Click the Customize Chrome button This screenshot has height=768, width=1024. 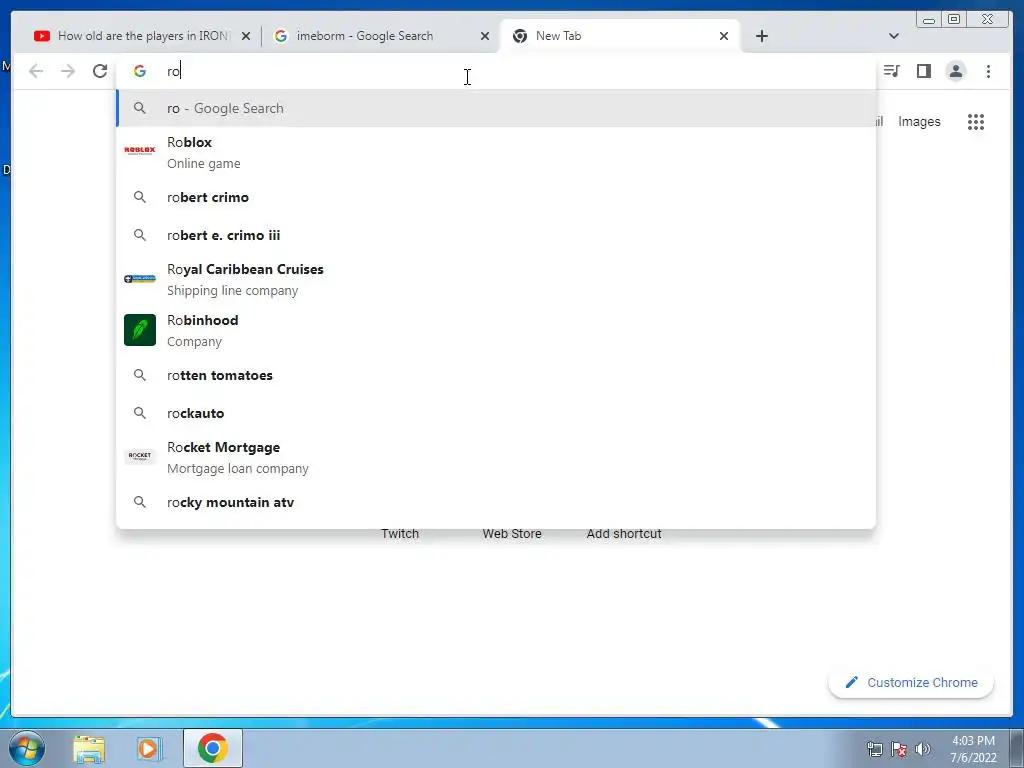pyautogui.click(x=911, y=682)
